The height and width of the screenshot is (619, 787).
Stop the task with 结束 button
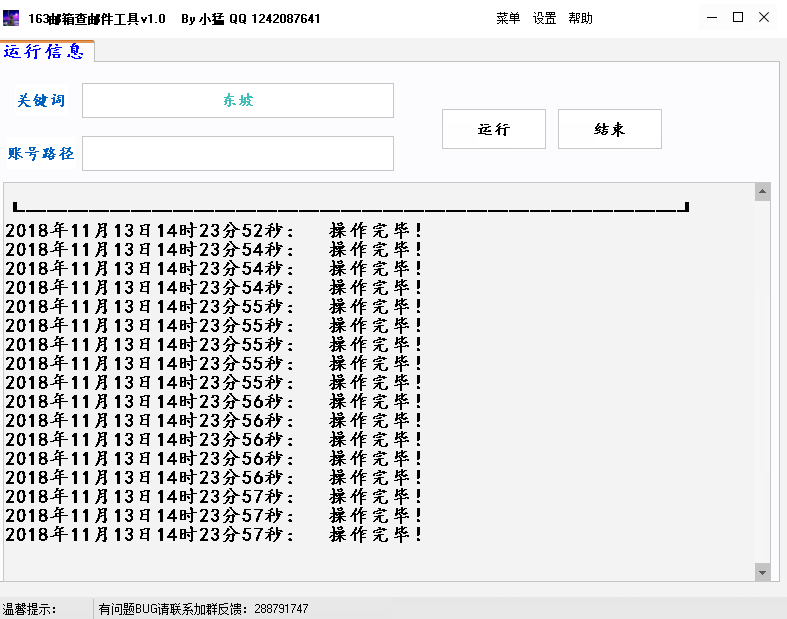(x=610, y=129)
